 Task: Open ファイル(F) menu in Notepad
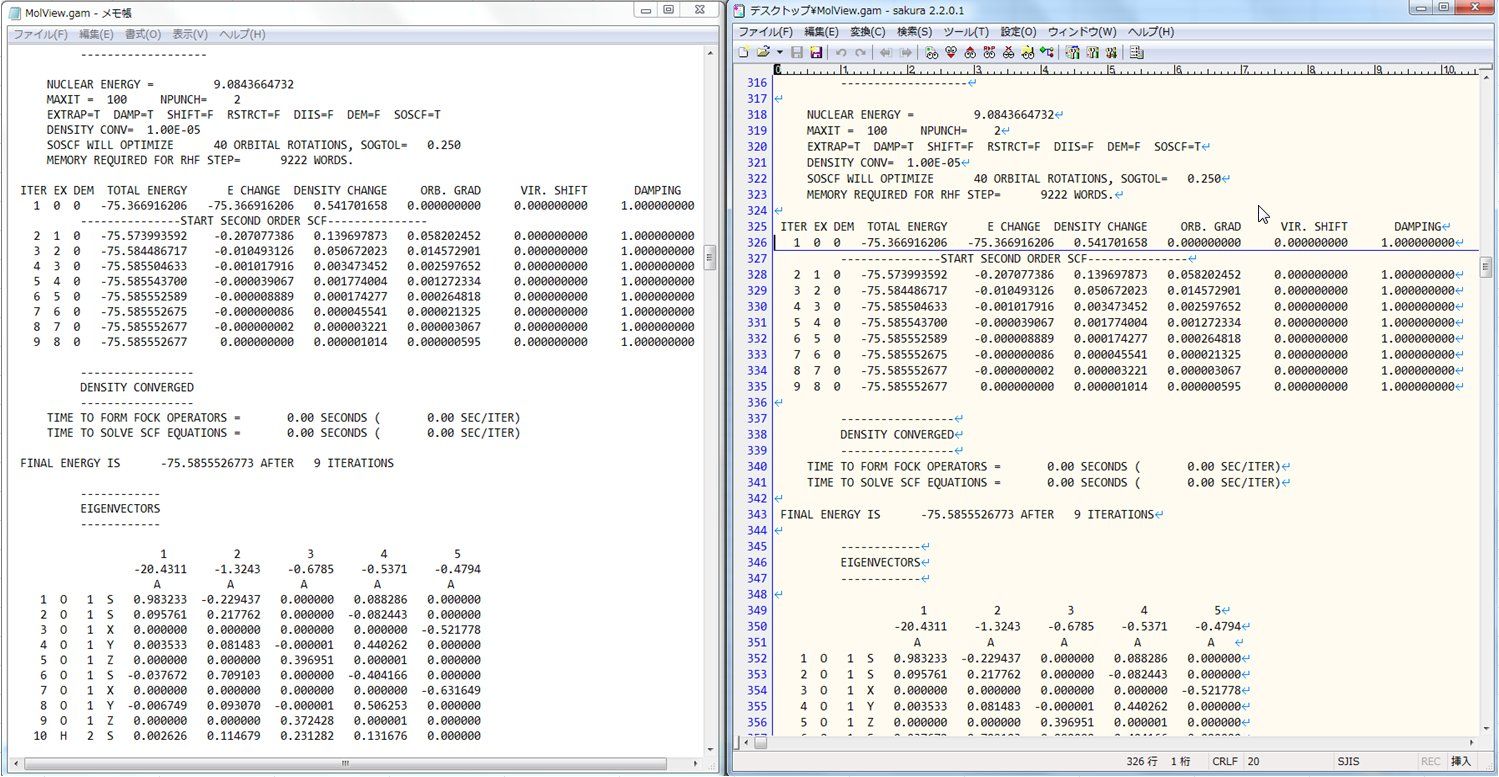[x=40, y=34]
